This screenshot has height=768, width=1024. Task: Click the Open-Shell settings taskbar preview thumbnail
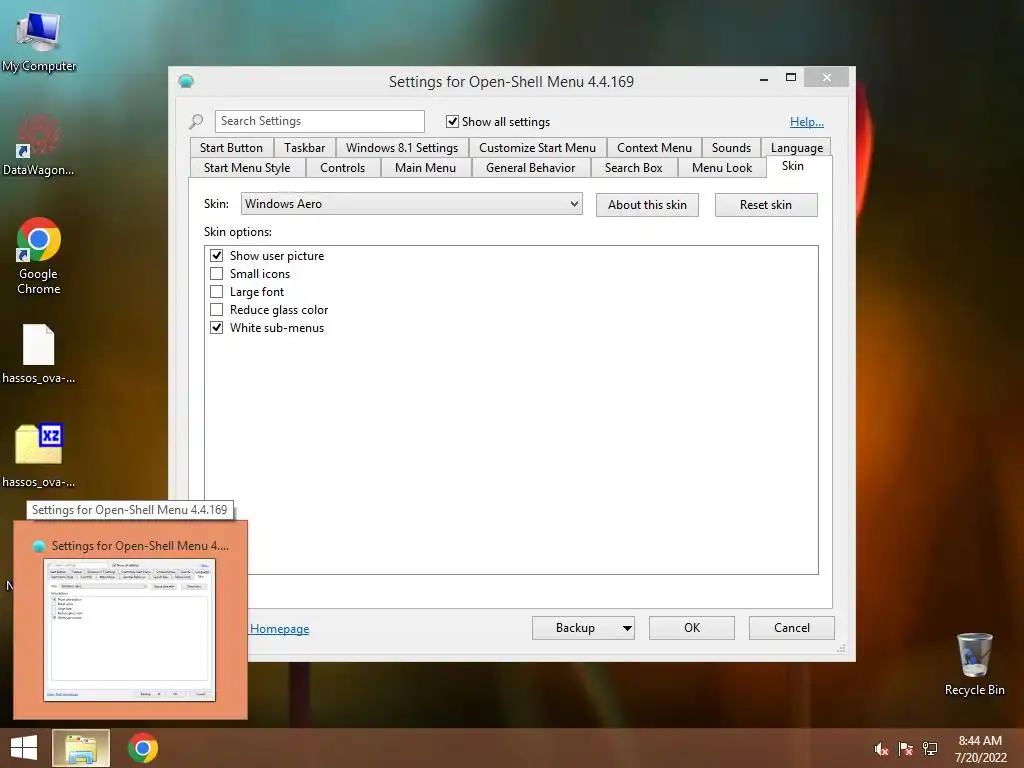[129, 630]
